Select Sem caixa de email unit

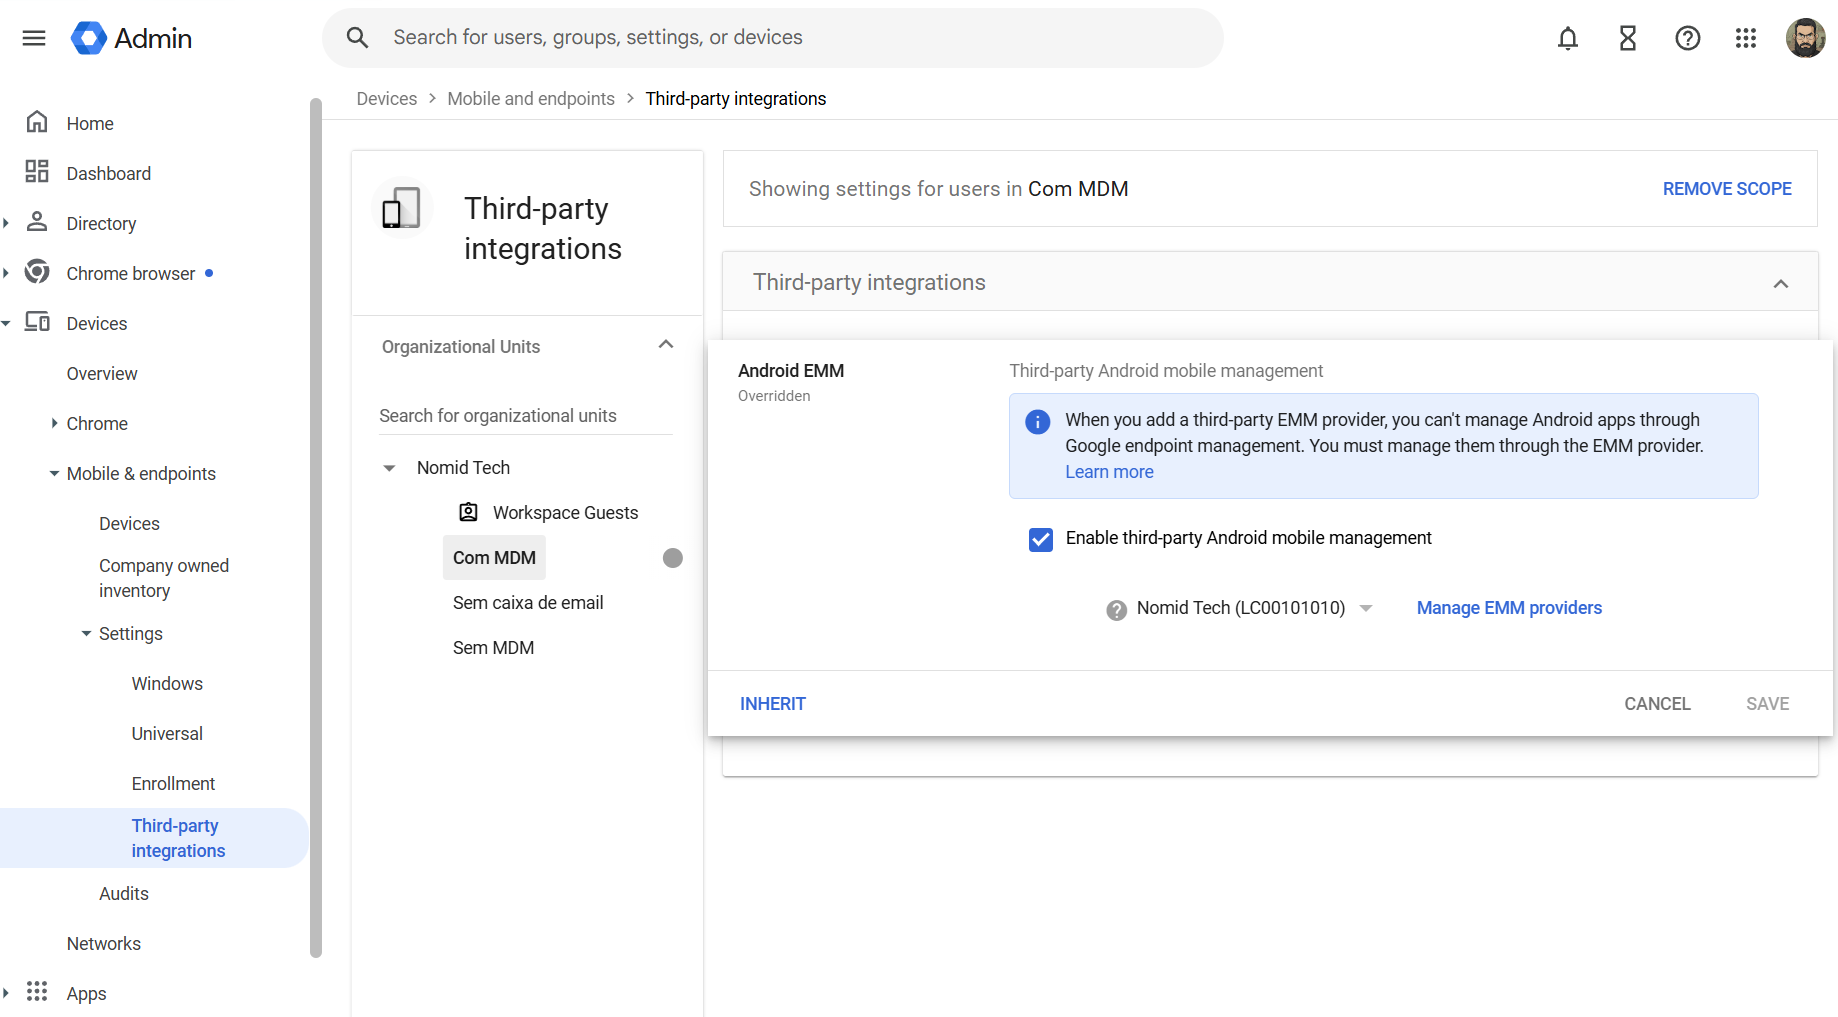pyautogui.click(x=528, y=603)
